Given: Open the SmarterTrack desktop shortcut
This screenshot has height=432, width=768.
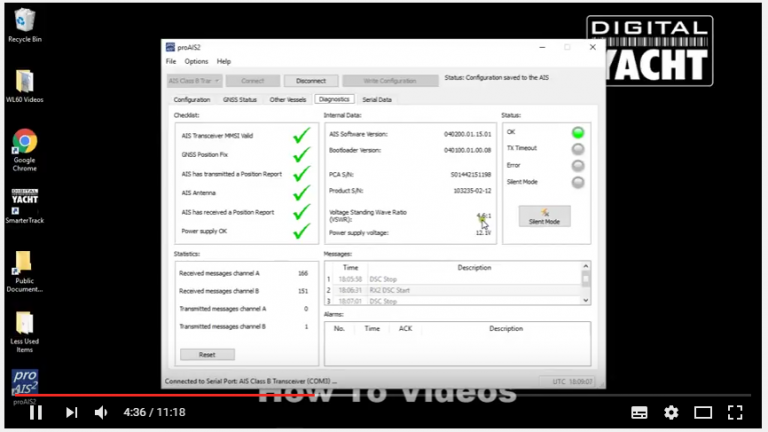Looking at the screenshot, I should (24, 202).
